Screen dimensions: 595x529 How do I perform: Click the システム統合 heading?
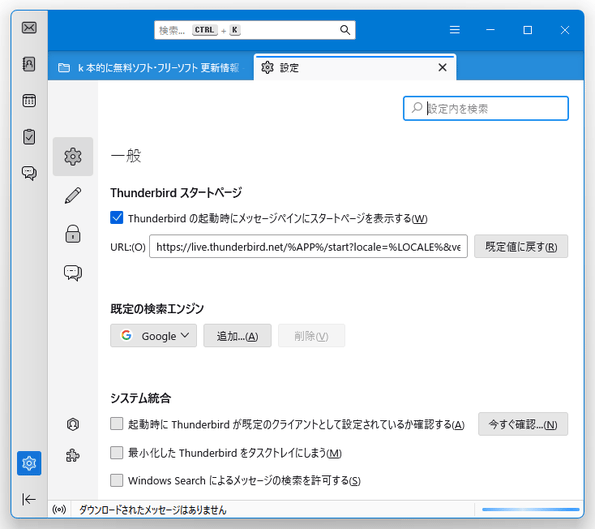pyautogui.click(x=141, y=398)
